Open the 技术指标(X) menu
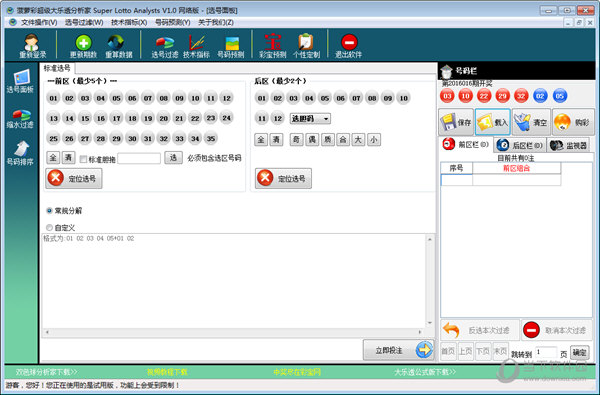 tap(129, 23)
